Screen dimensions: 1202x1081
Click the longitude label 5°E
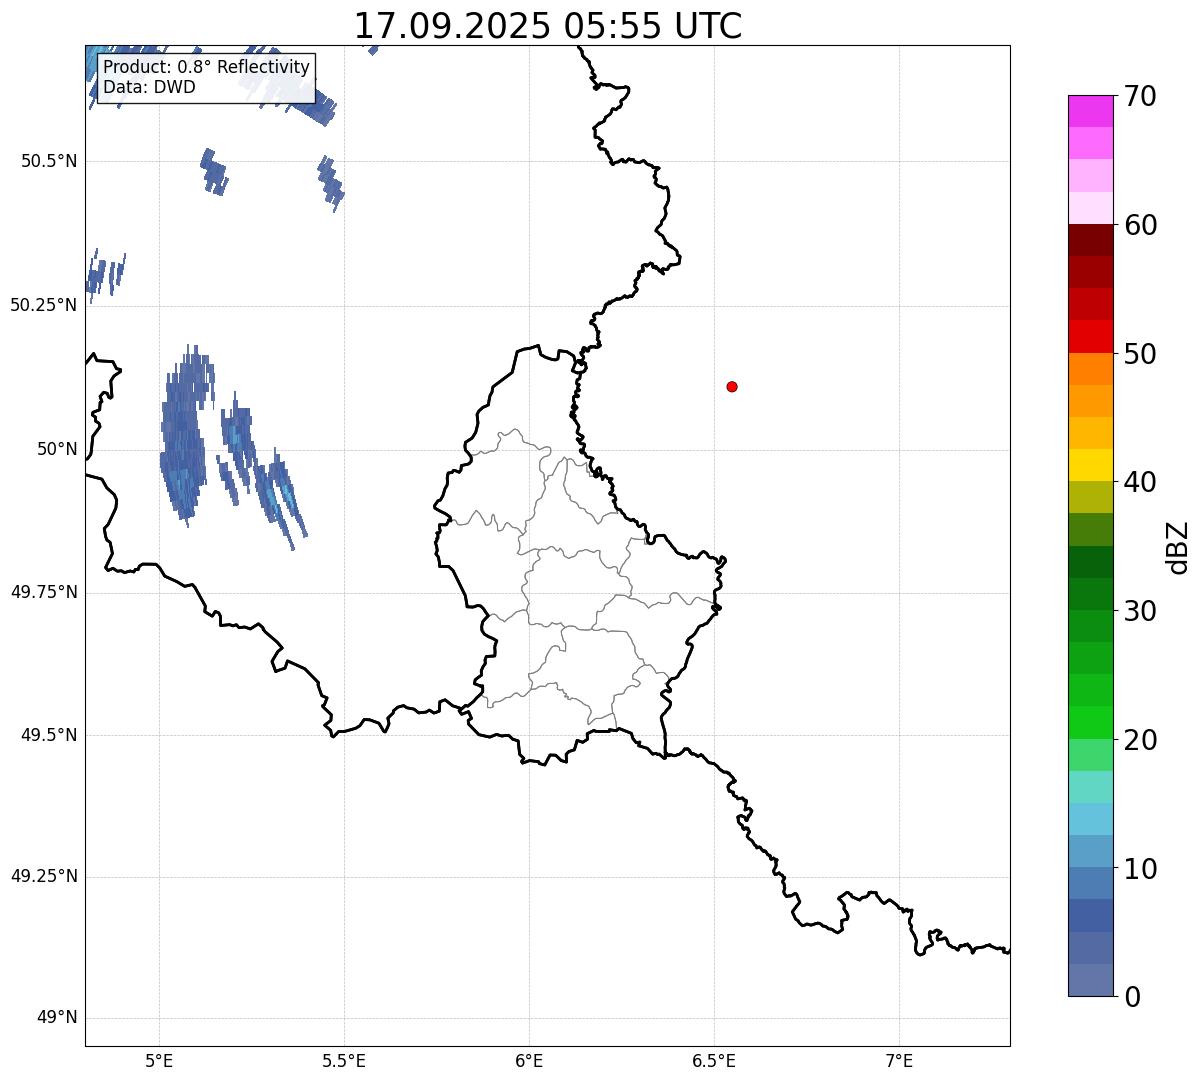(159, 1060)
